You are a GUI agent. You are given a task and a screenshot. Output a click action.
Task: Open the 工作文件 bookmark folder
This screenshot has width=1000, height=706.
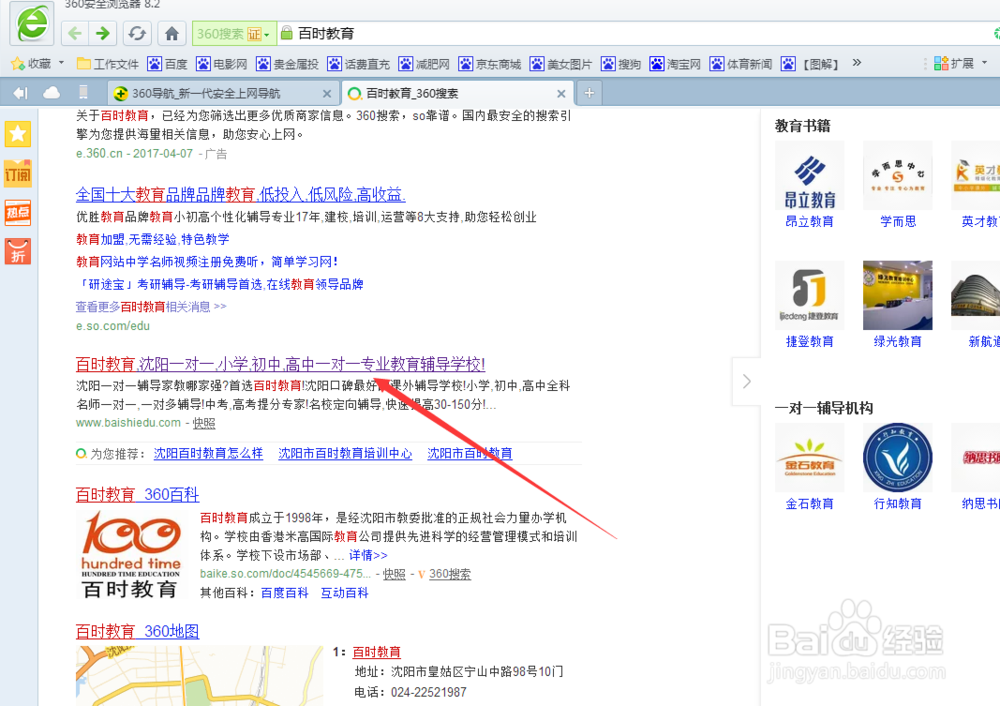[x=107, y=64]
